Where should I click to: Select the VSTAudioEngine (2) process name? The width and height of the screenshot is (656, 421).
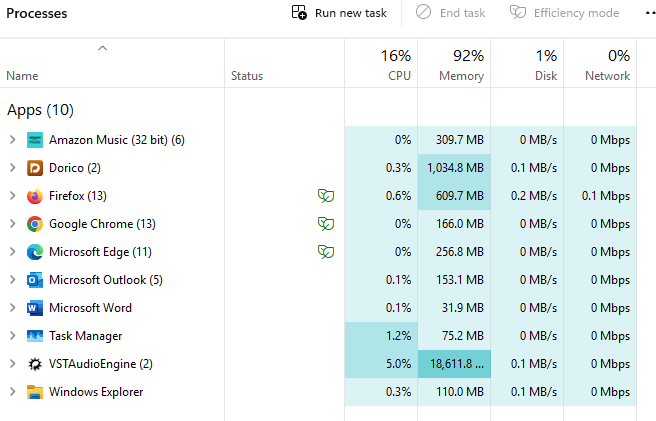click(101, 364)
